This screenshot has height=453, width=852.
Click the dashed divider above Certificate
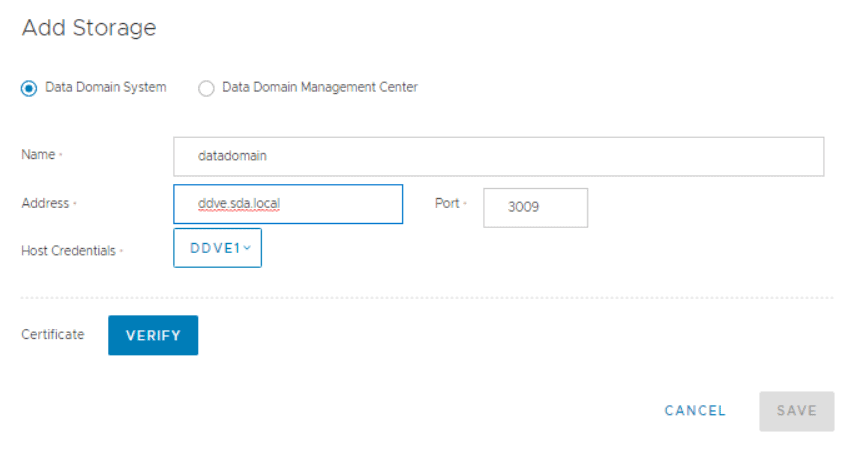(426, 297)
